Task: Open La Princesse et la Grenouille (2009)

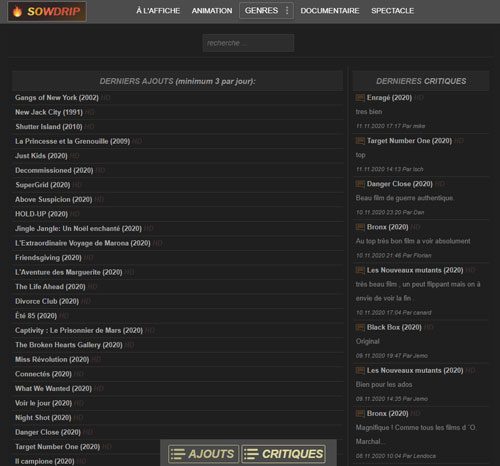Action: pyautogui.click(x=72, y=141)
